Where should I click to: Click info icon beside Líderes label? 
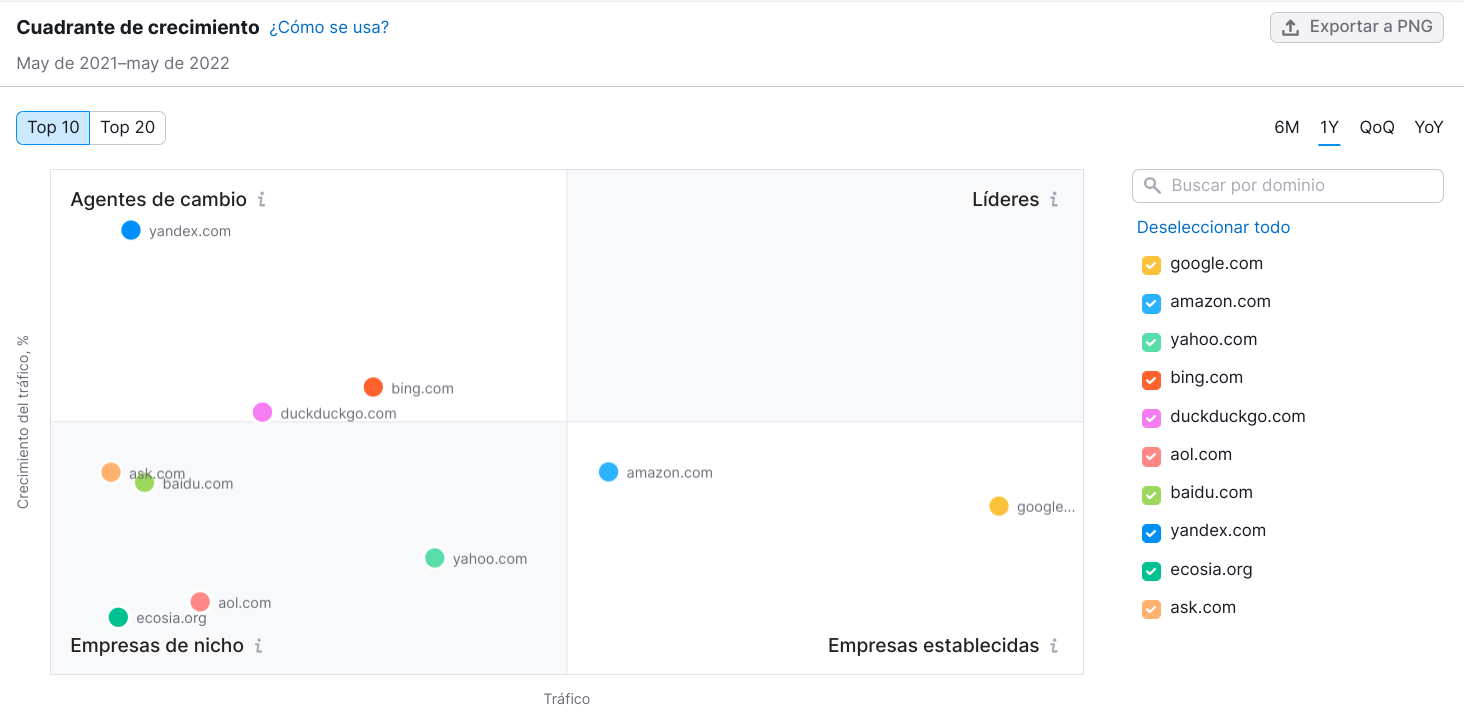pyautogui.click(x=1054, y=199)
